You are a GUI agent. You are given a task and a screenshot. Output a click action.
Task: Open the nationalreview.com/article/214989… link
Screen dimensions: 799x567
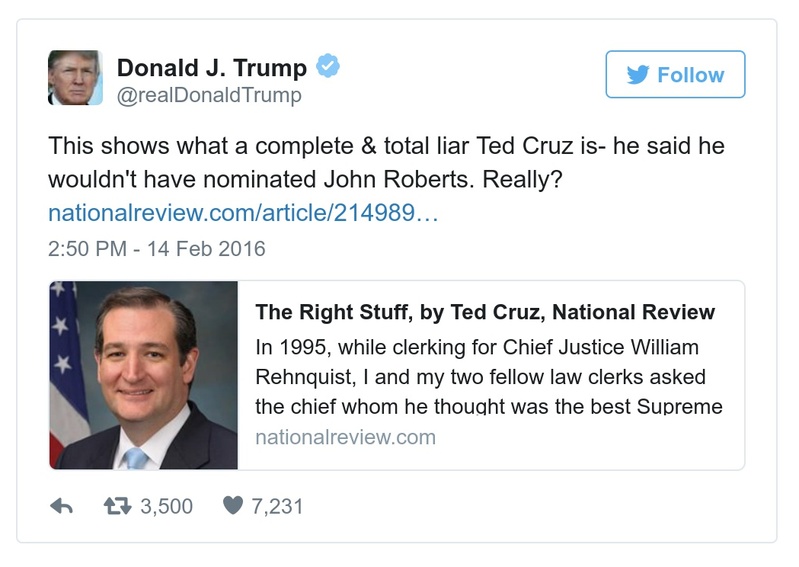(x=244, y=213)
